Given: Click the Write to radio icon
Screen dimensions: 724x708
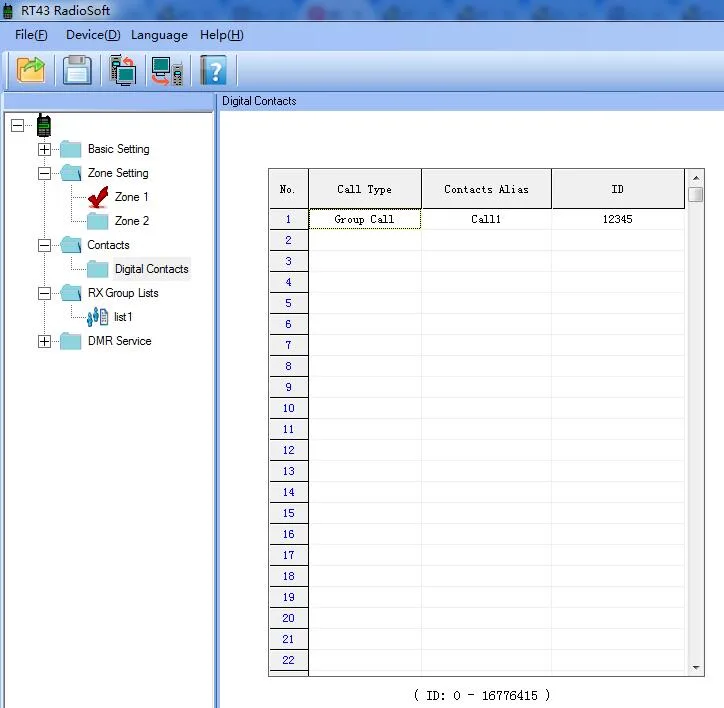Looking at the screenshot, I should [x=167, y=70].
